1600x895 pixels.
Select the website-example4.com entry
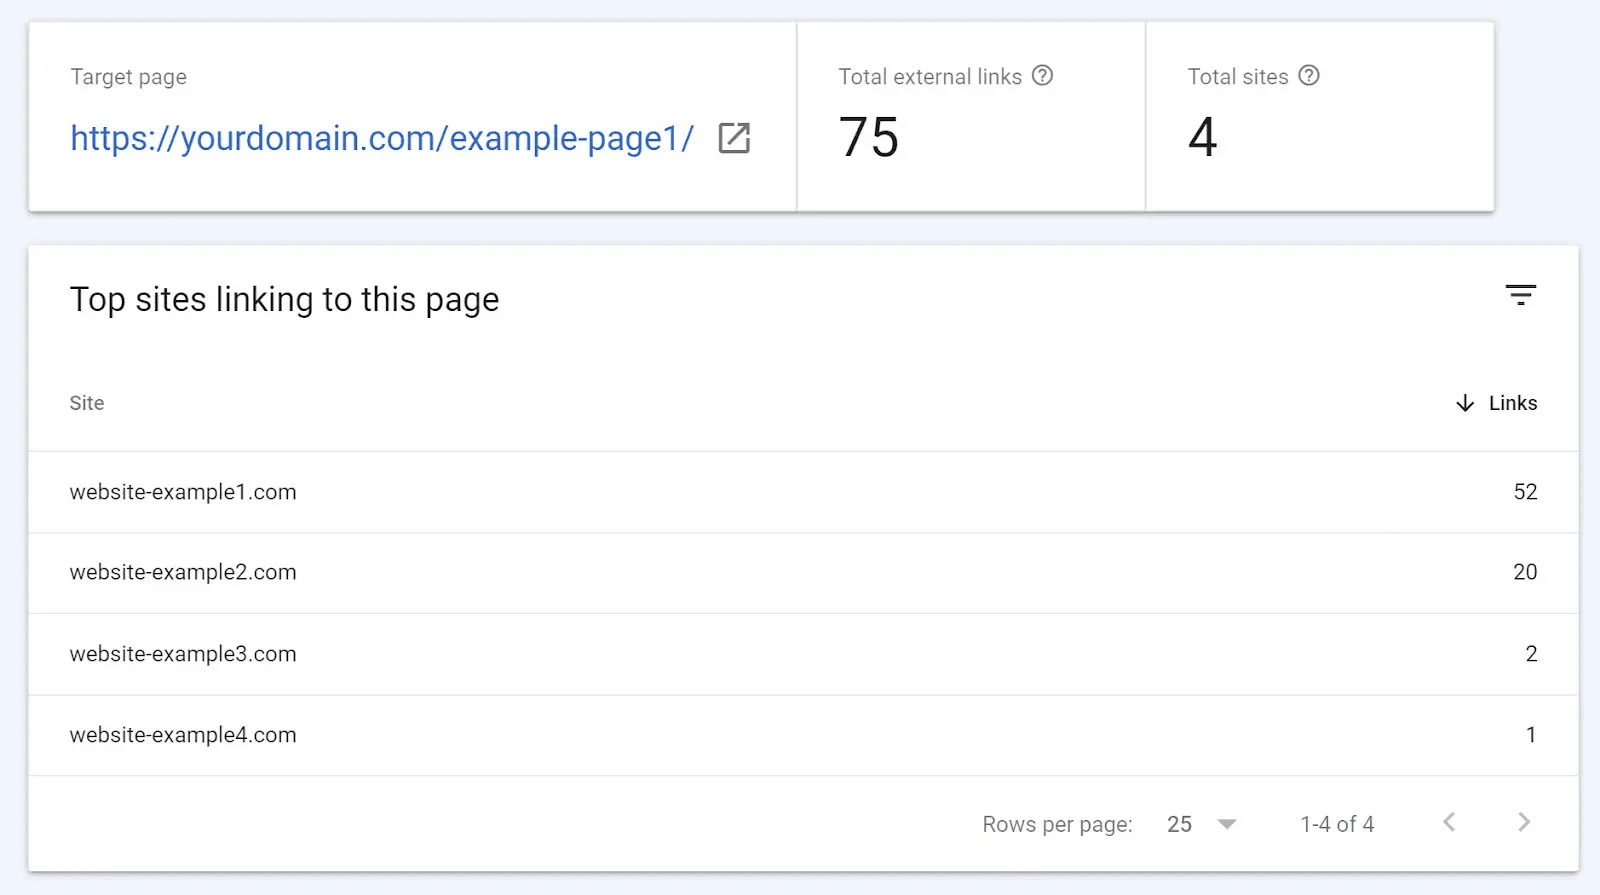point(183,735)
